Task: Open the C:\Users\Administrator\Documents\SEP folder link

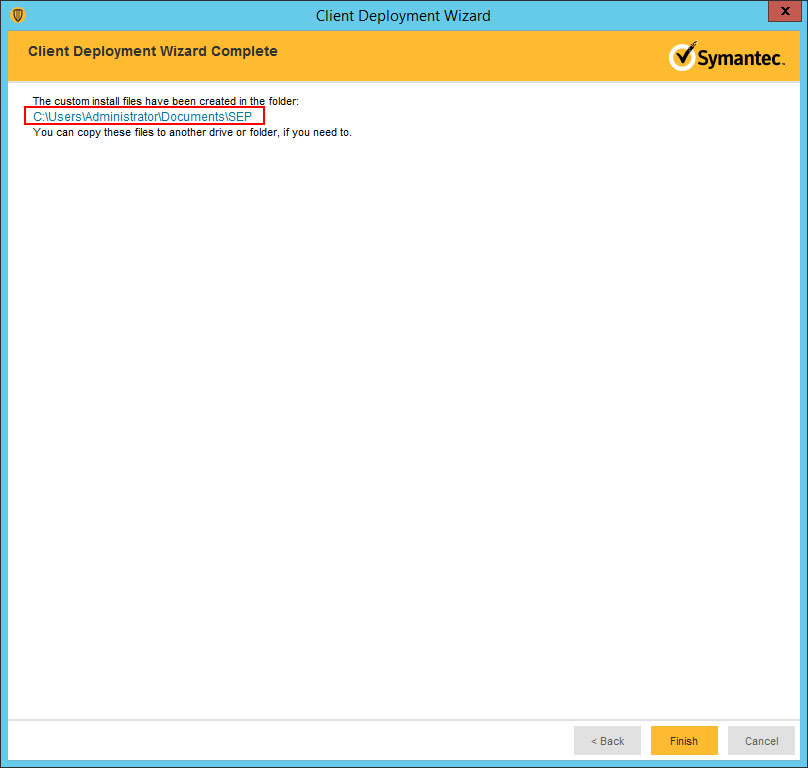Action: (142, 116)
